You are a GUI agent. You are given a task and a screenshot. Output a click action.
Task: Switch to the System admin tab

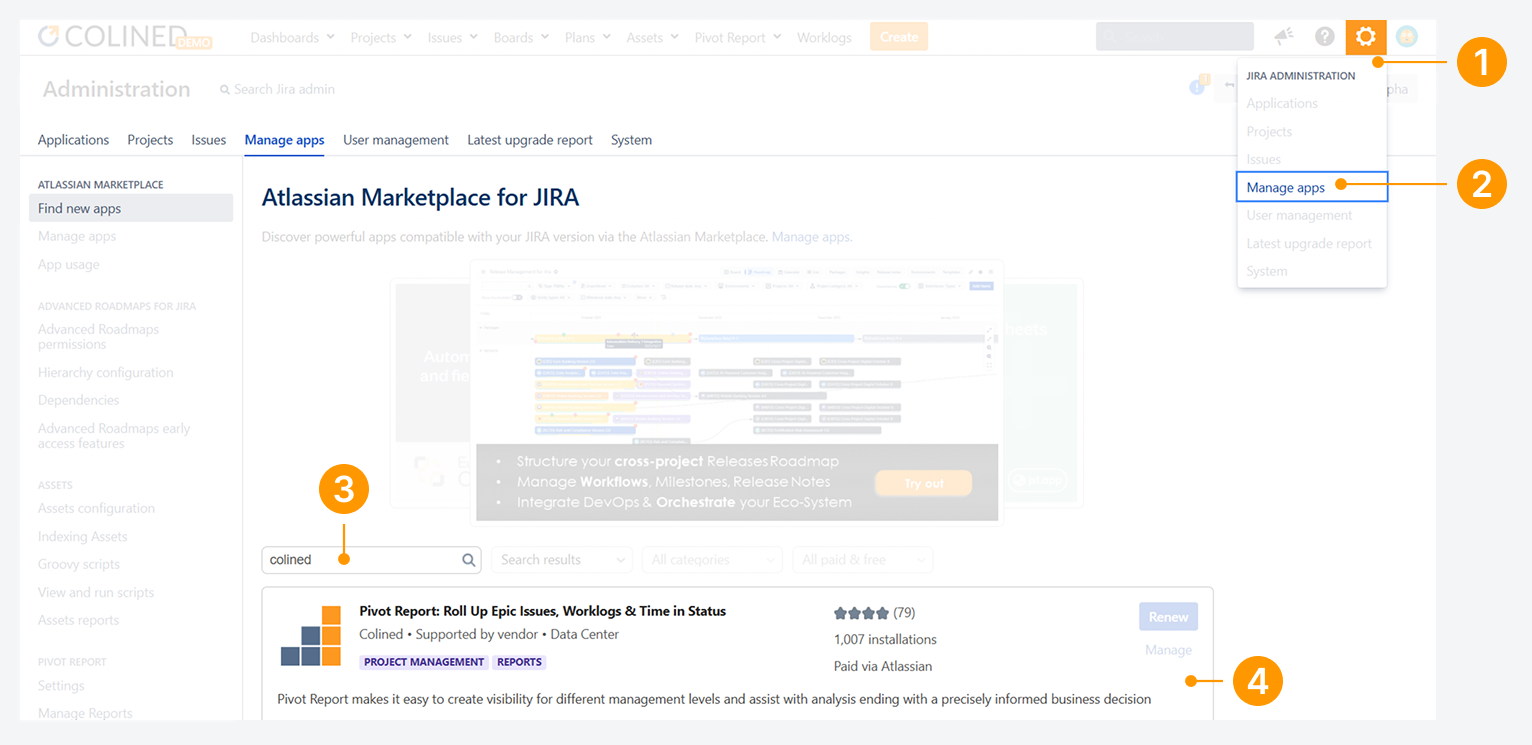tap(631, 140)
